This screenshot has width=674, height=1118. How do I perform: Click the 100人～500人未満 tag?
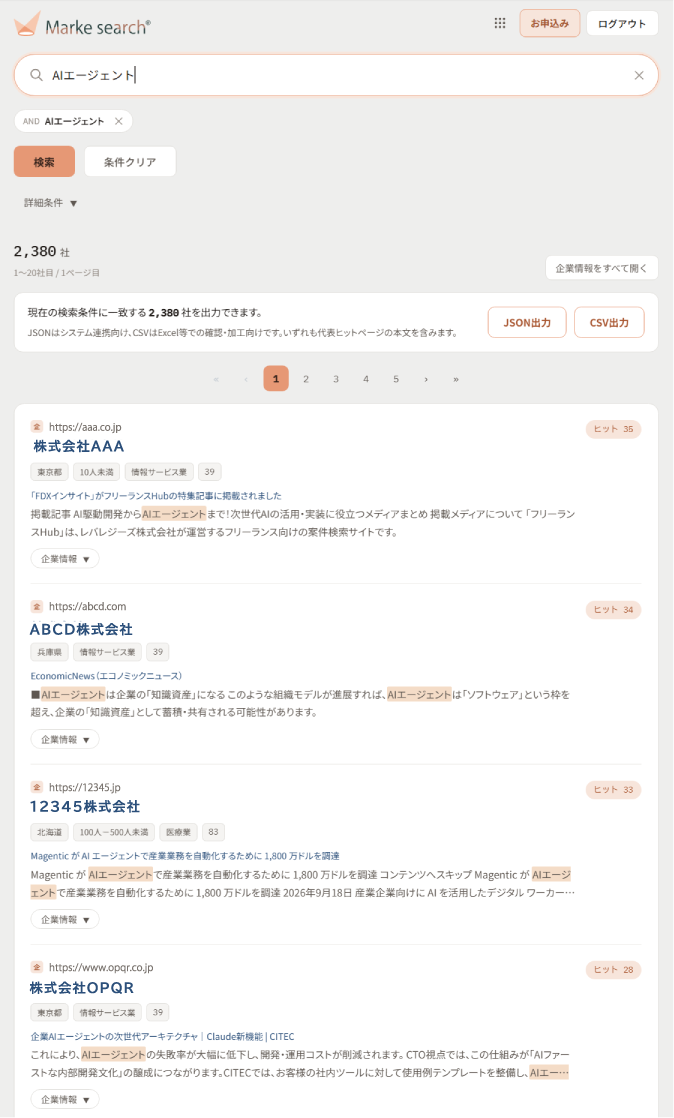pyautogui.click(x=113, y=832)
